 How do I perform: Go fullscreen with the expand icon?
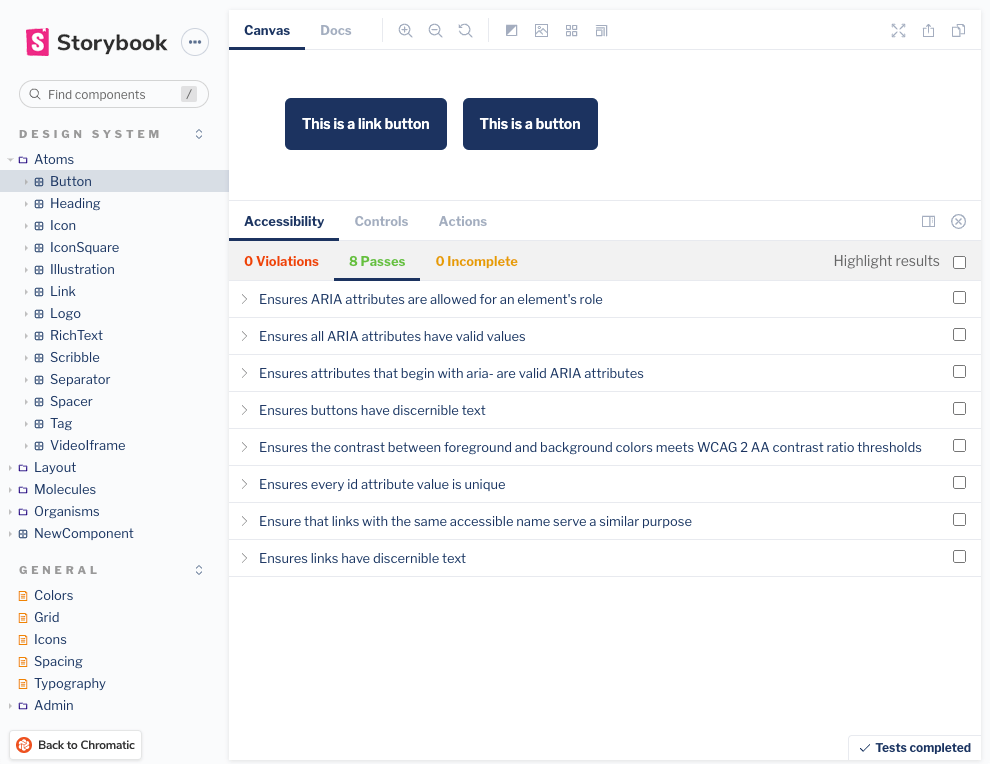(898, 30)
